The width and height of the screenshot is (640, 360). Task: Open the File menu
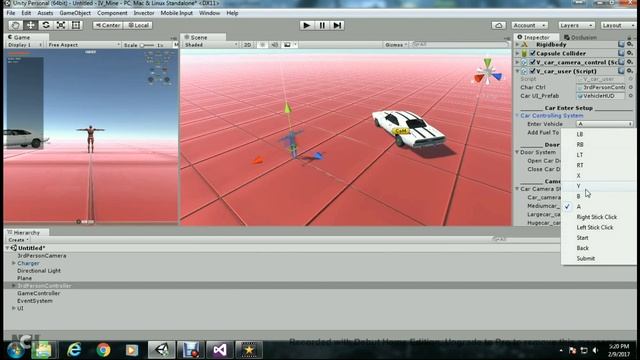coord(11,13)
